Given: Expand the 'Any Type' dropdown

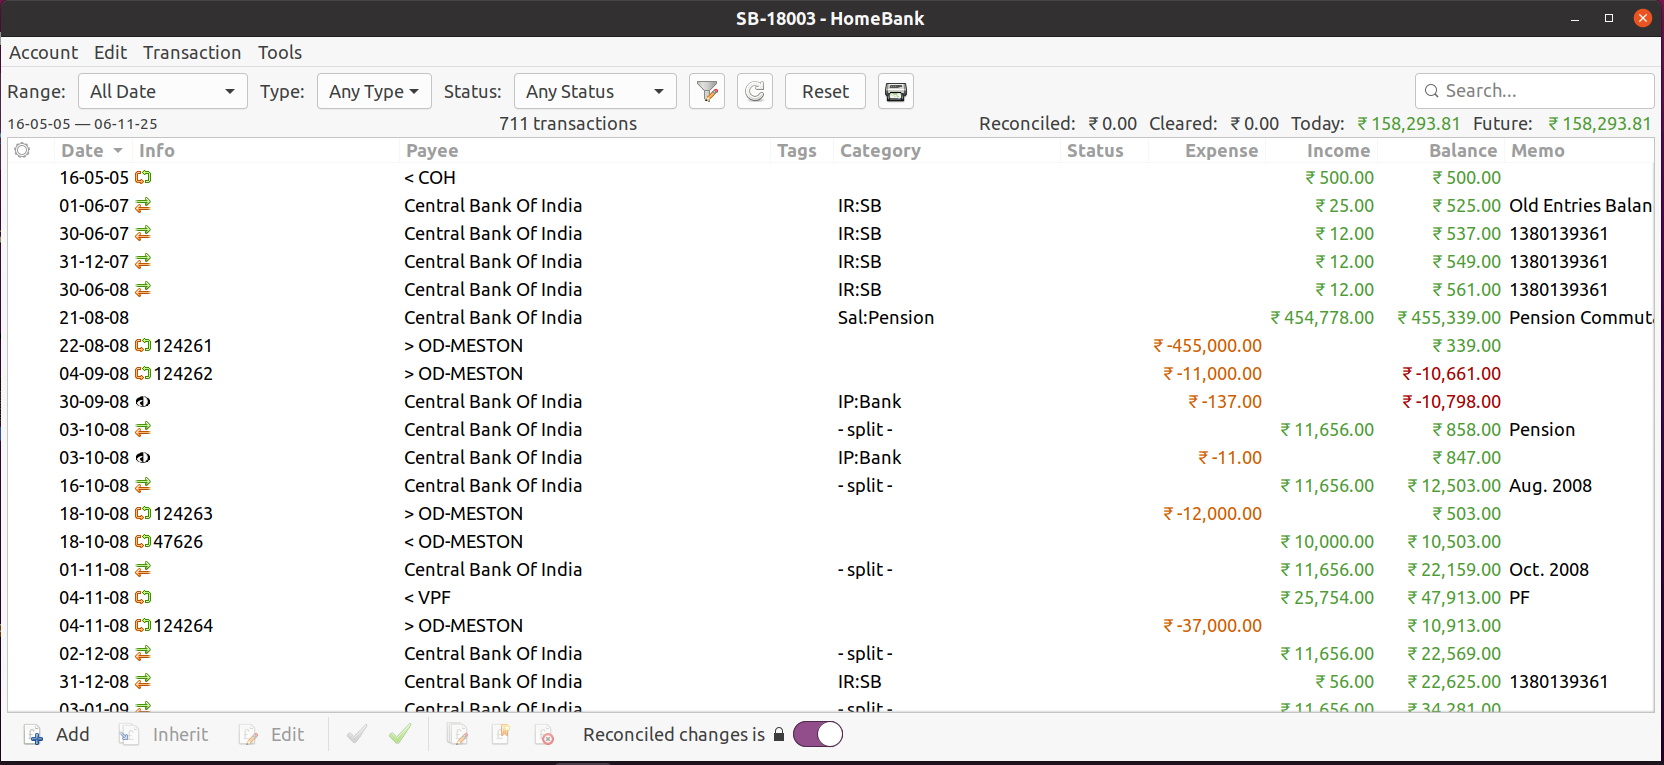Looking at the screenshot, I should coord(374,92).
